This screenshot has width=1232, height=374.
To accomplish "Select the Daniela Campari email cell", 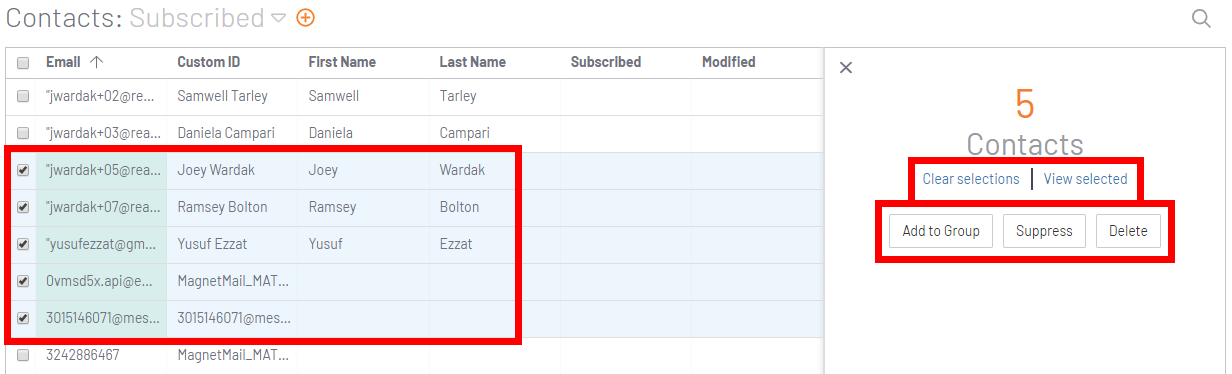I will pyautogui.click(x=102, y=133).
